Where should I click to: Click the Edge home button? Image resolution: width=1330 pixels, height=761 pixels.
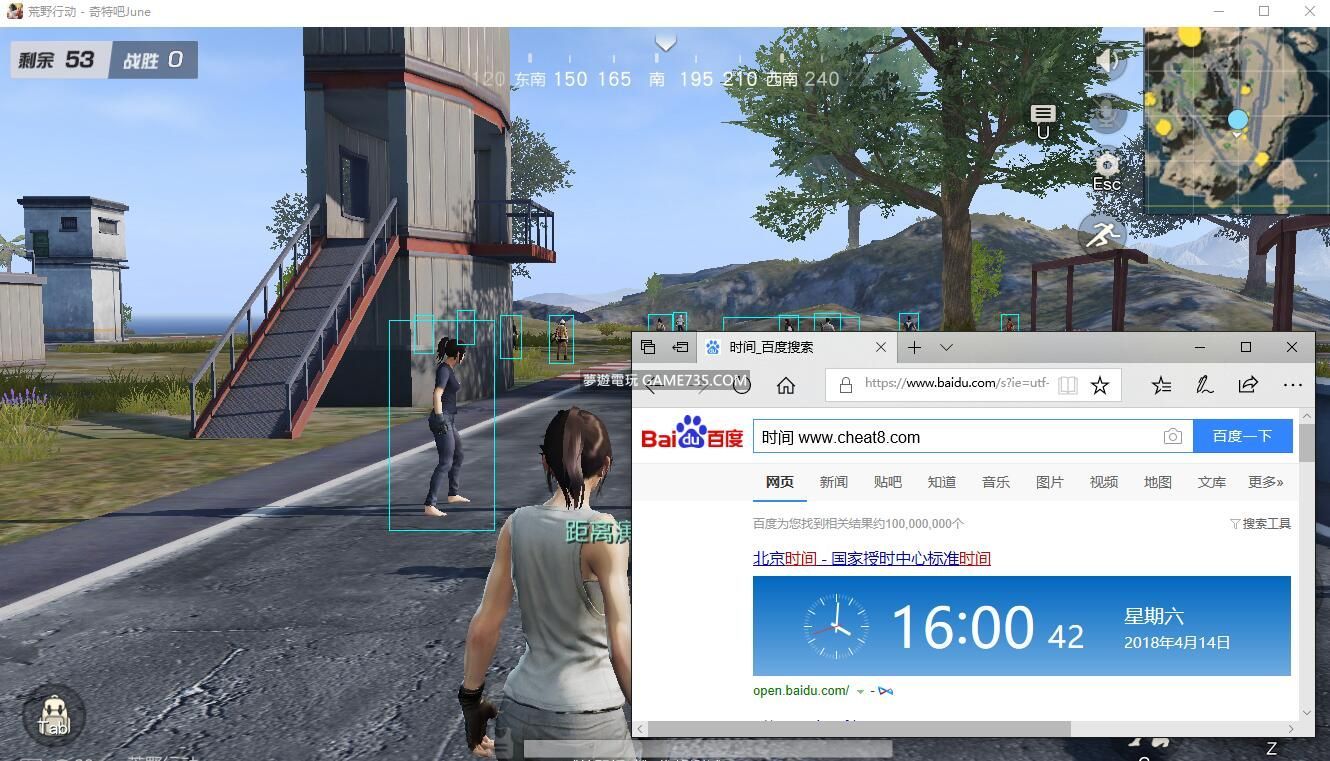pyautogui.click(x=786, y=386)
